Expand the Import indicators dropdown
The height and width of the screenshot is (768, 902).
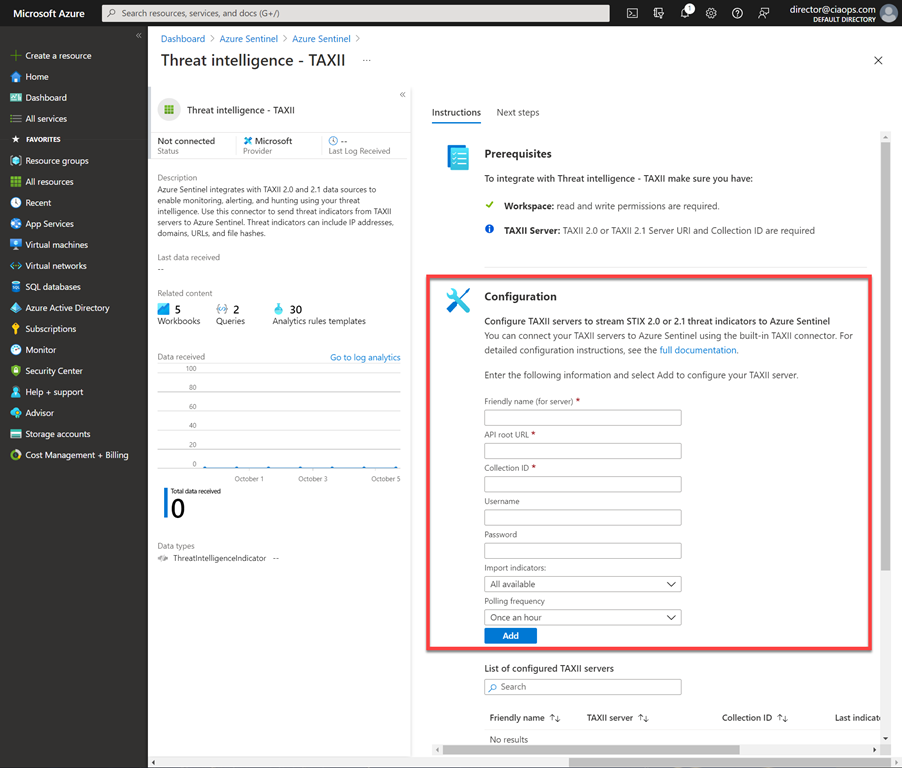582,584
